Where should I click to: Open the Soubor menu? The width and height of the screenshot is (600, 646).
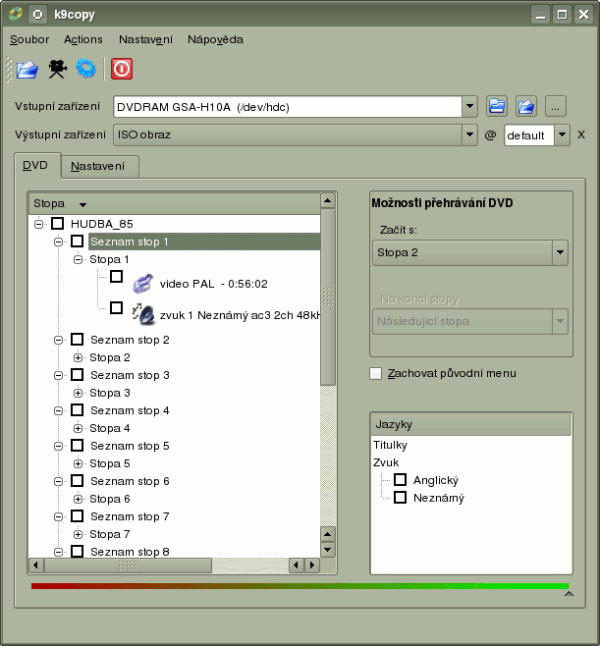coord(29,40)
